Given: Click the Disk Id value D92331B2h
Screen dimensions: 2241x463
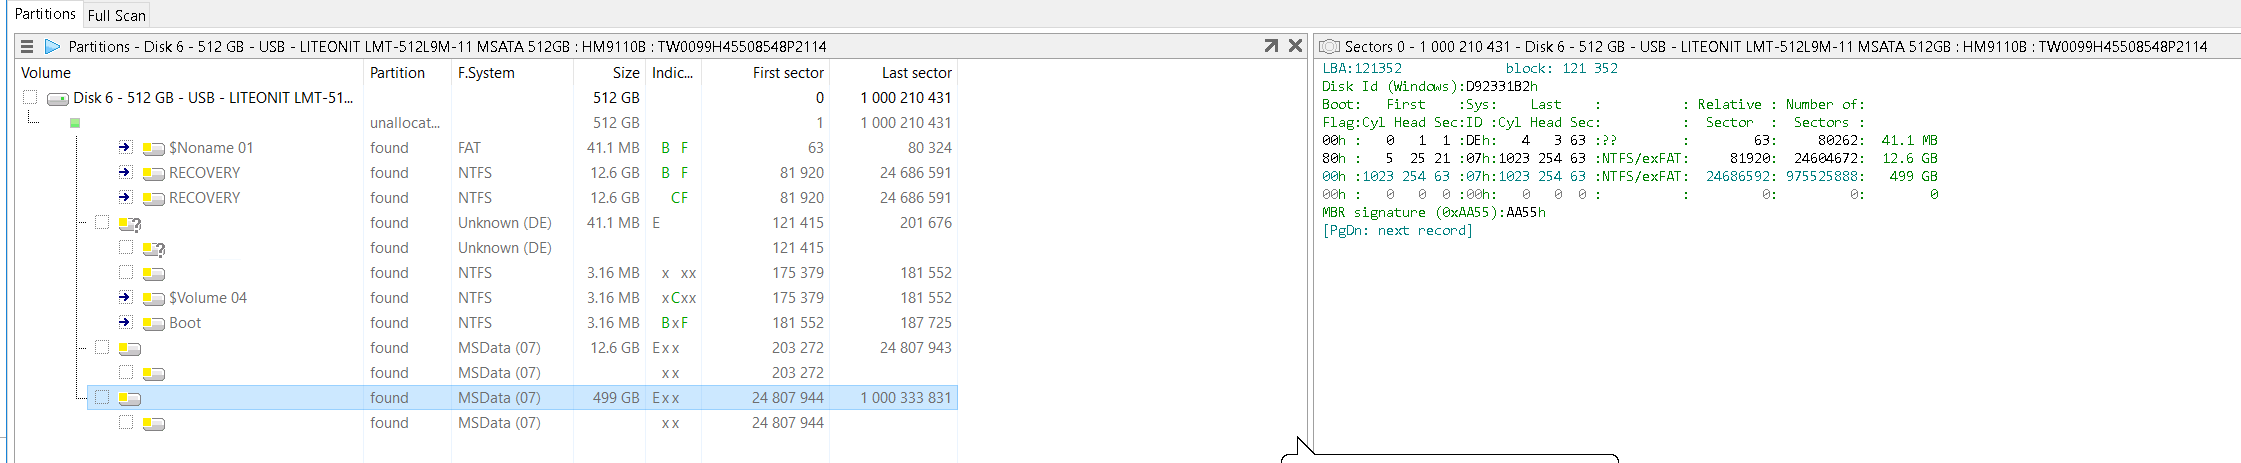Looking at the screenshot, I should pos(1501,86).
